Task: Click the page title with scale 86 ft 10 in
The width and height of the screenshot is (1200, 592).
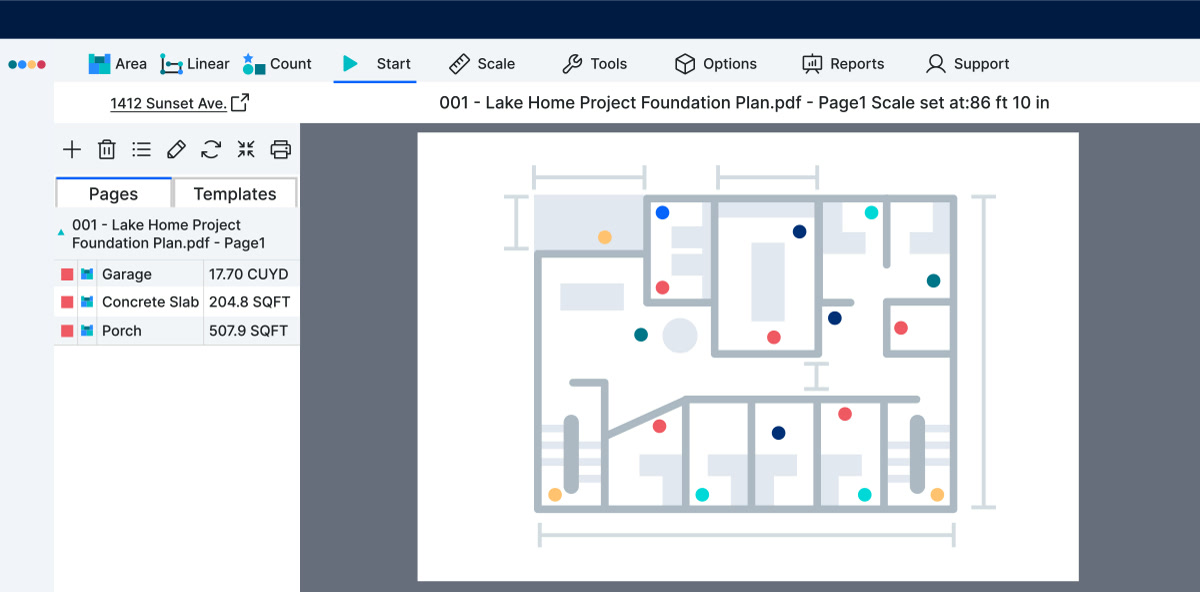Action: click(744, 103)
